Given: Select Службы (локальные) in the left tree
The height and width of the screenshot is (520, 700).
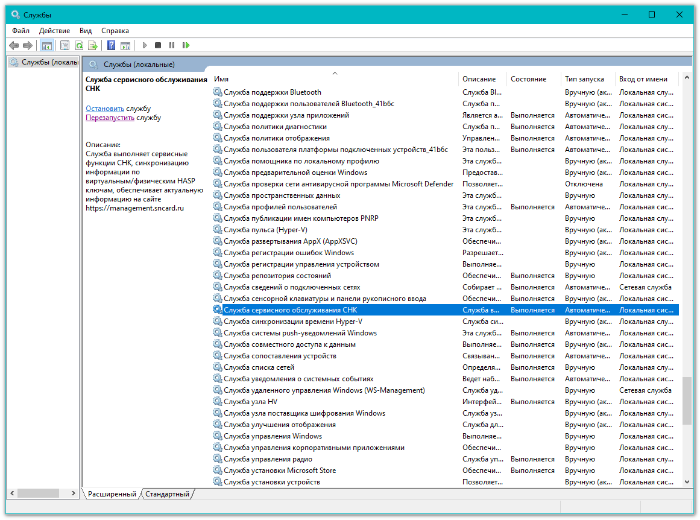Looking at the screenshot, I should coord(44,62).
